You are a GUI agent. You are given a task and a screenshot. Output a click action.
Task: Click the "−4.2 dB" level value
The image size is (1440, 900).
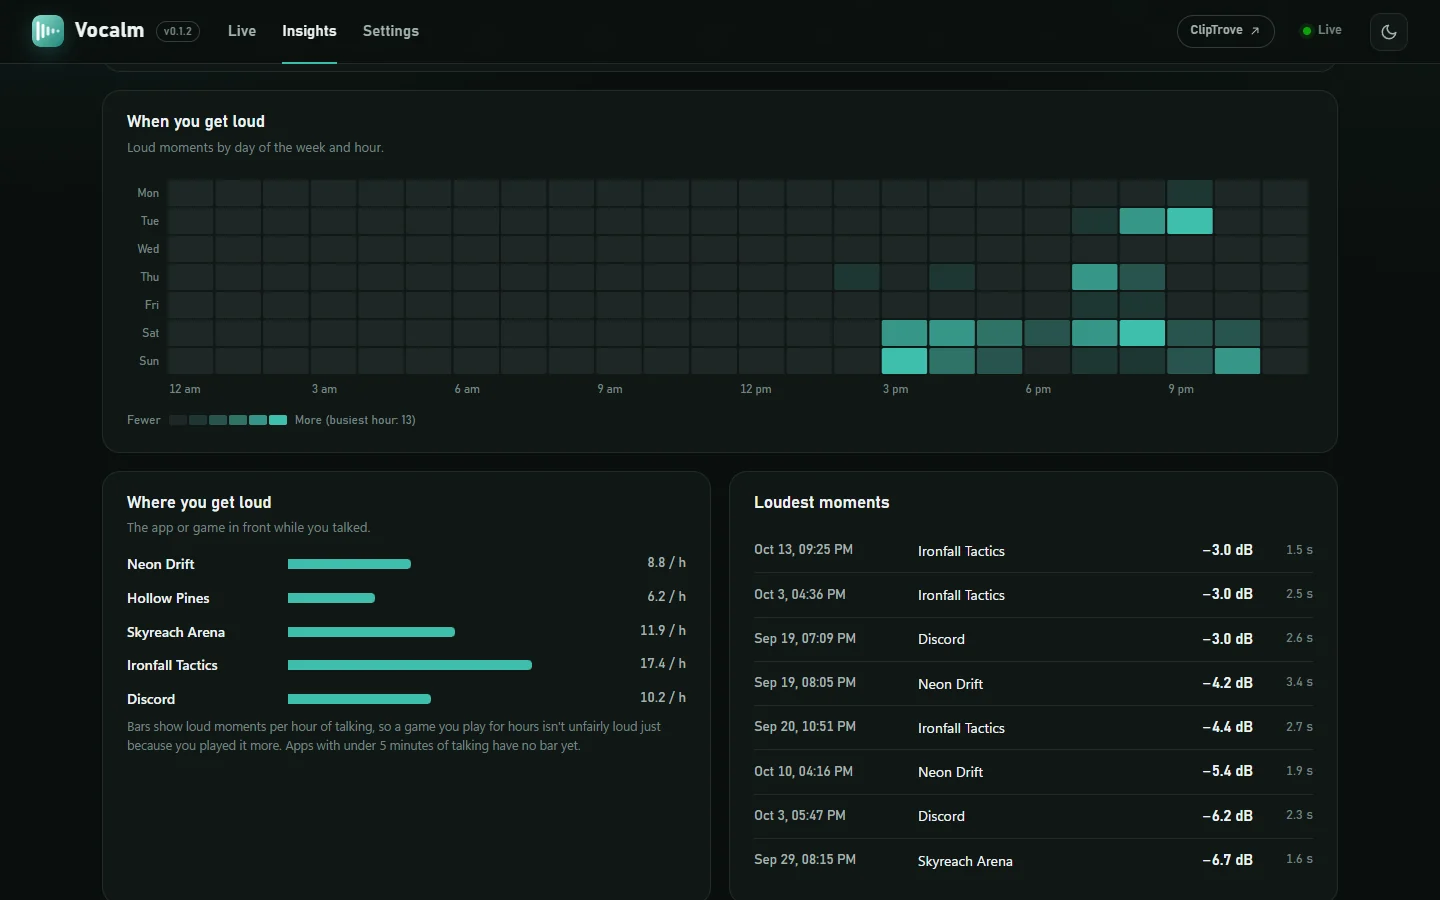point(1227,683)
